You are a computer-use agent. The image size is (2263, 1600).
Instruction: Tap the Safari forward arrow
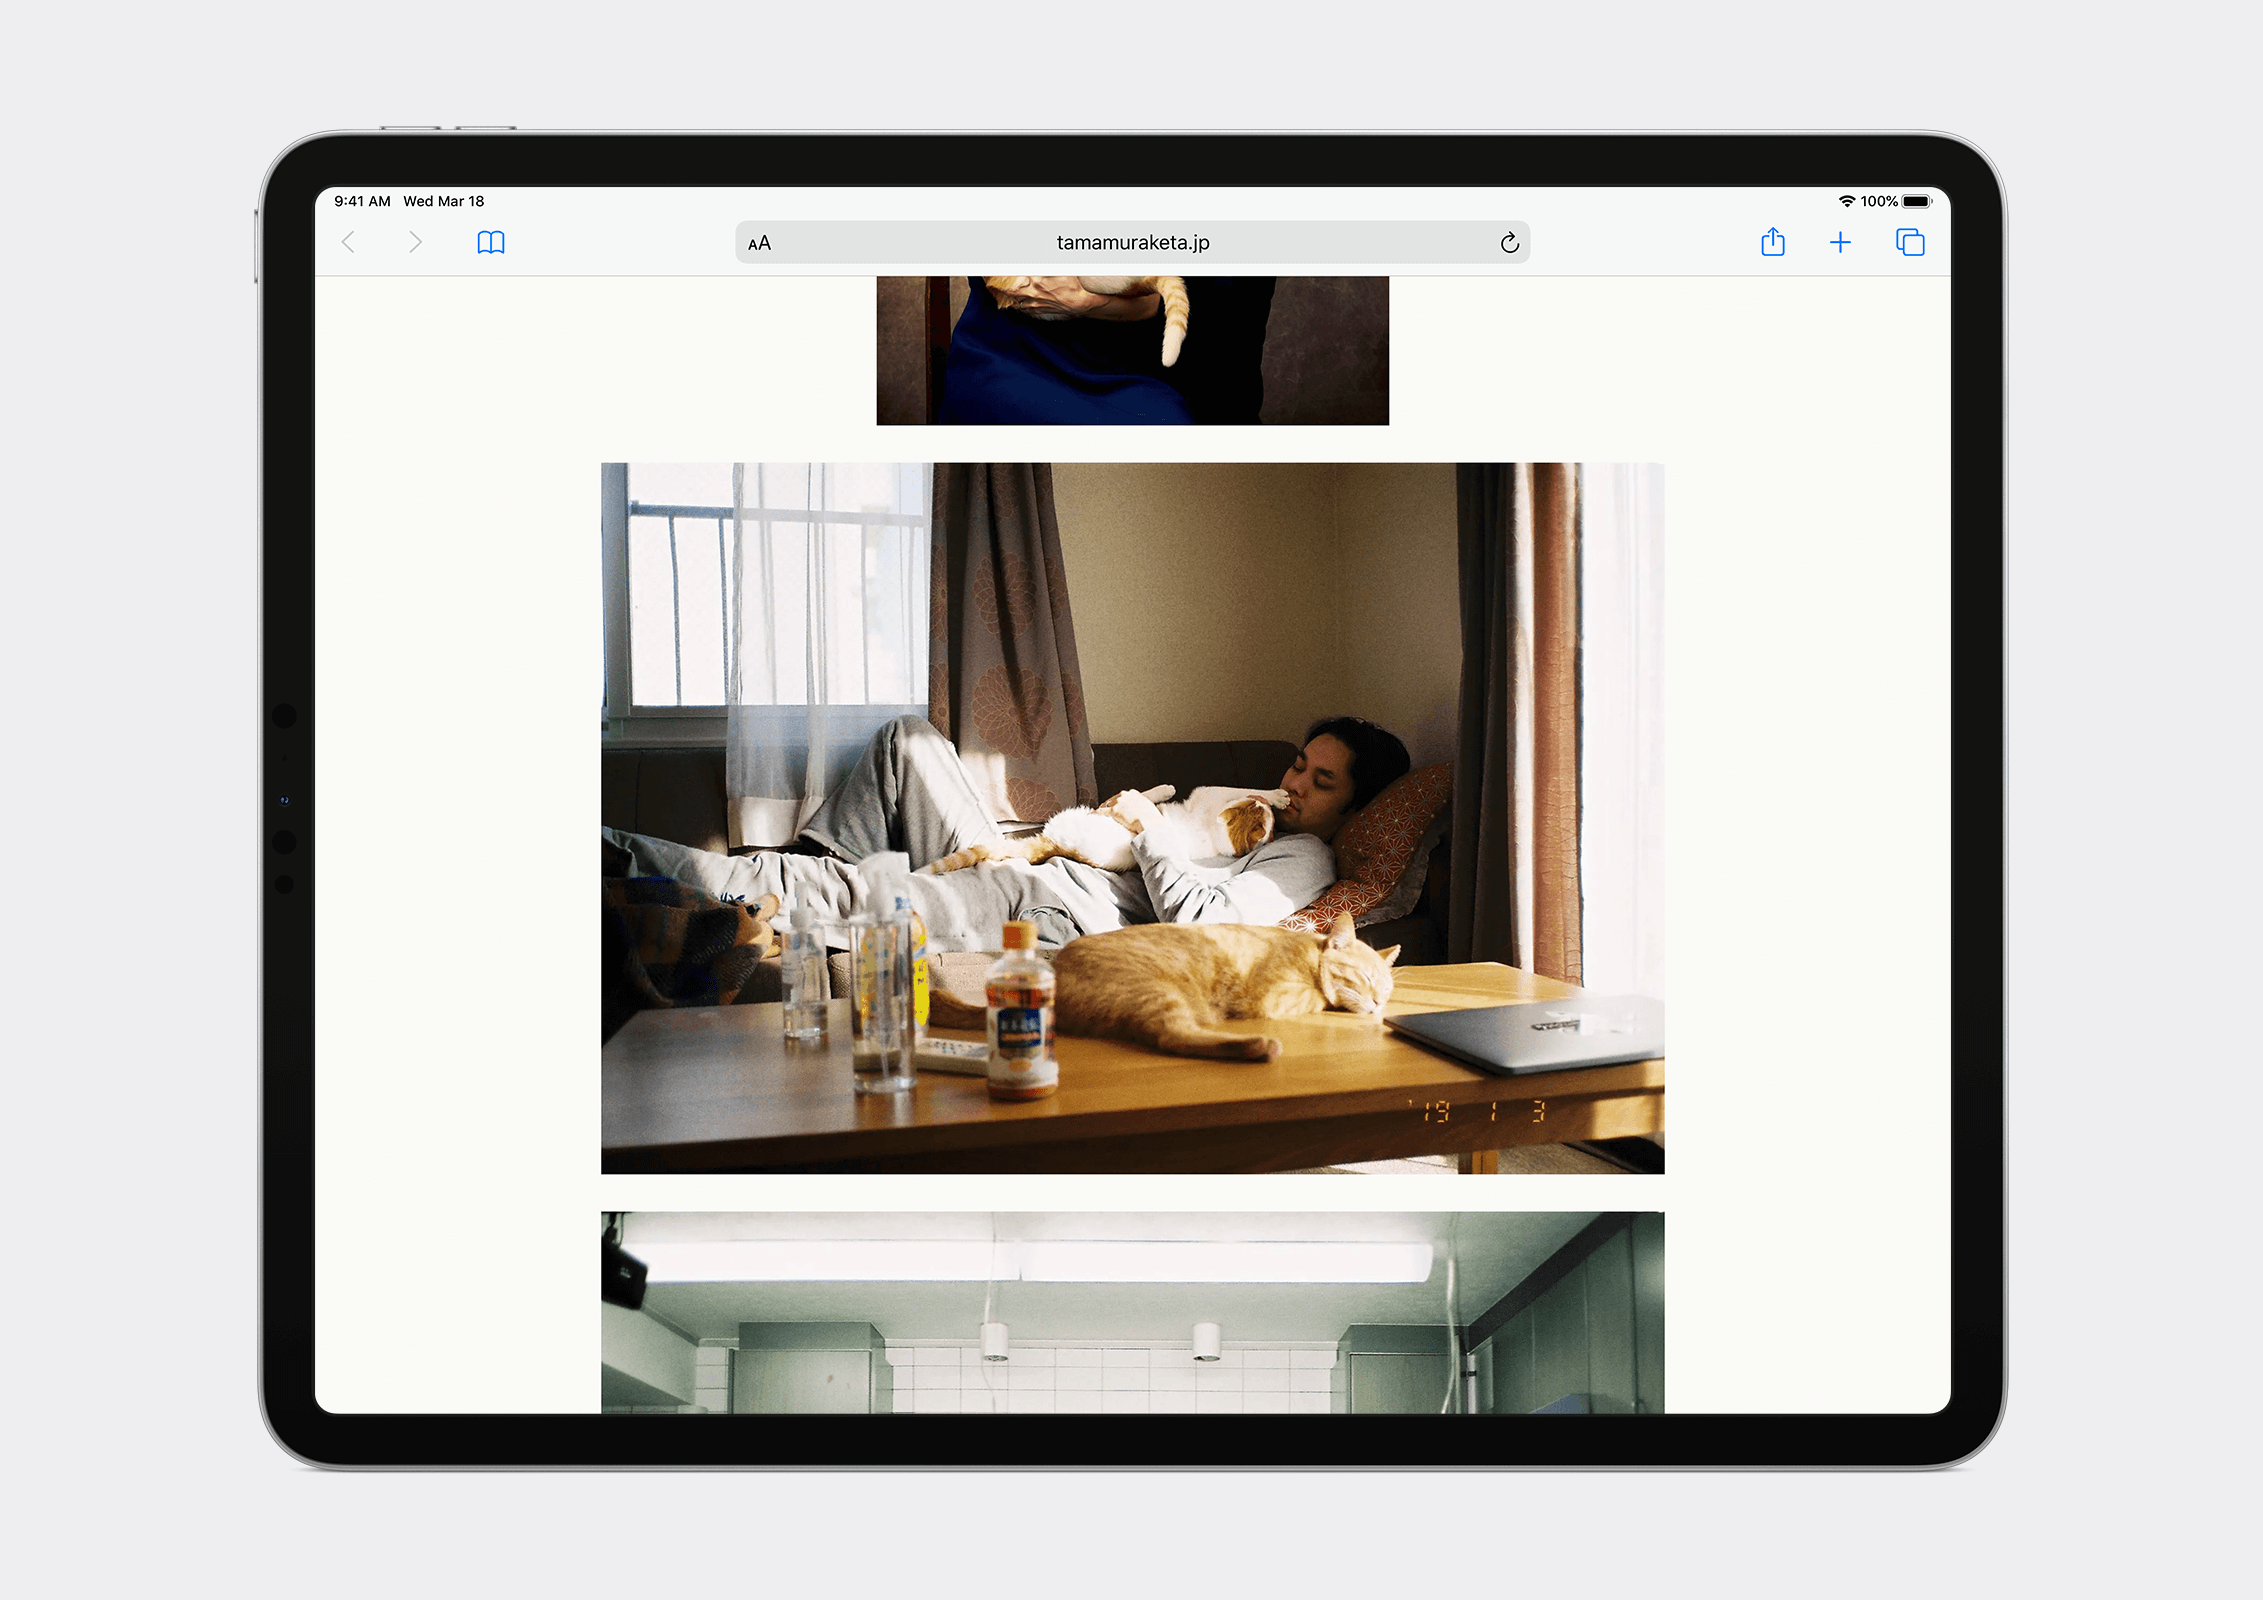tap(415, 242)
